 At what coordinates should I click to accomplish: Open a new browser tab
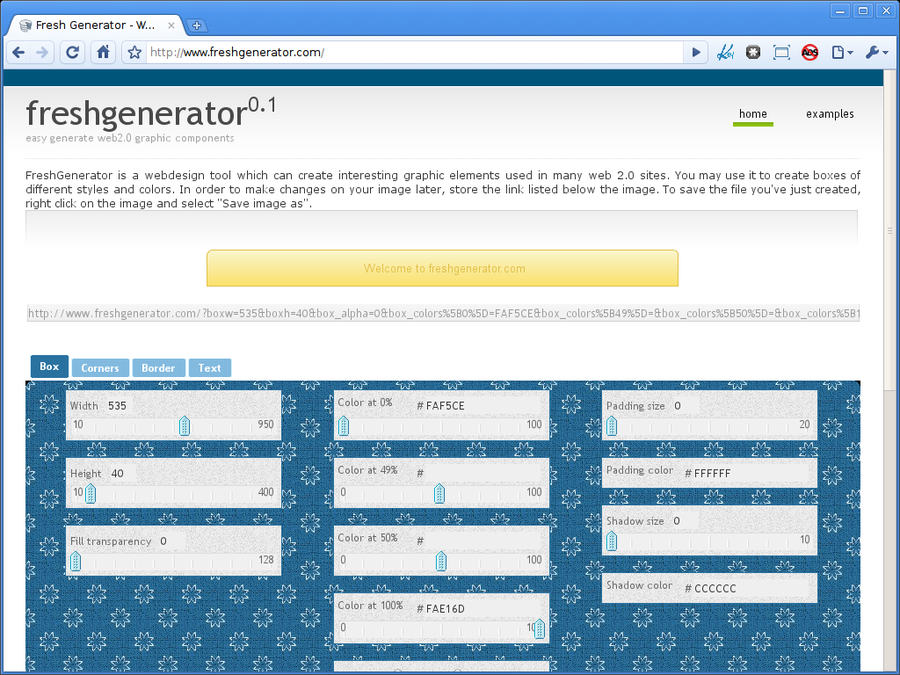point(196,25)
